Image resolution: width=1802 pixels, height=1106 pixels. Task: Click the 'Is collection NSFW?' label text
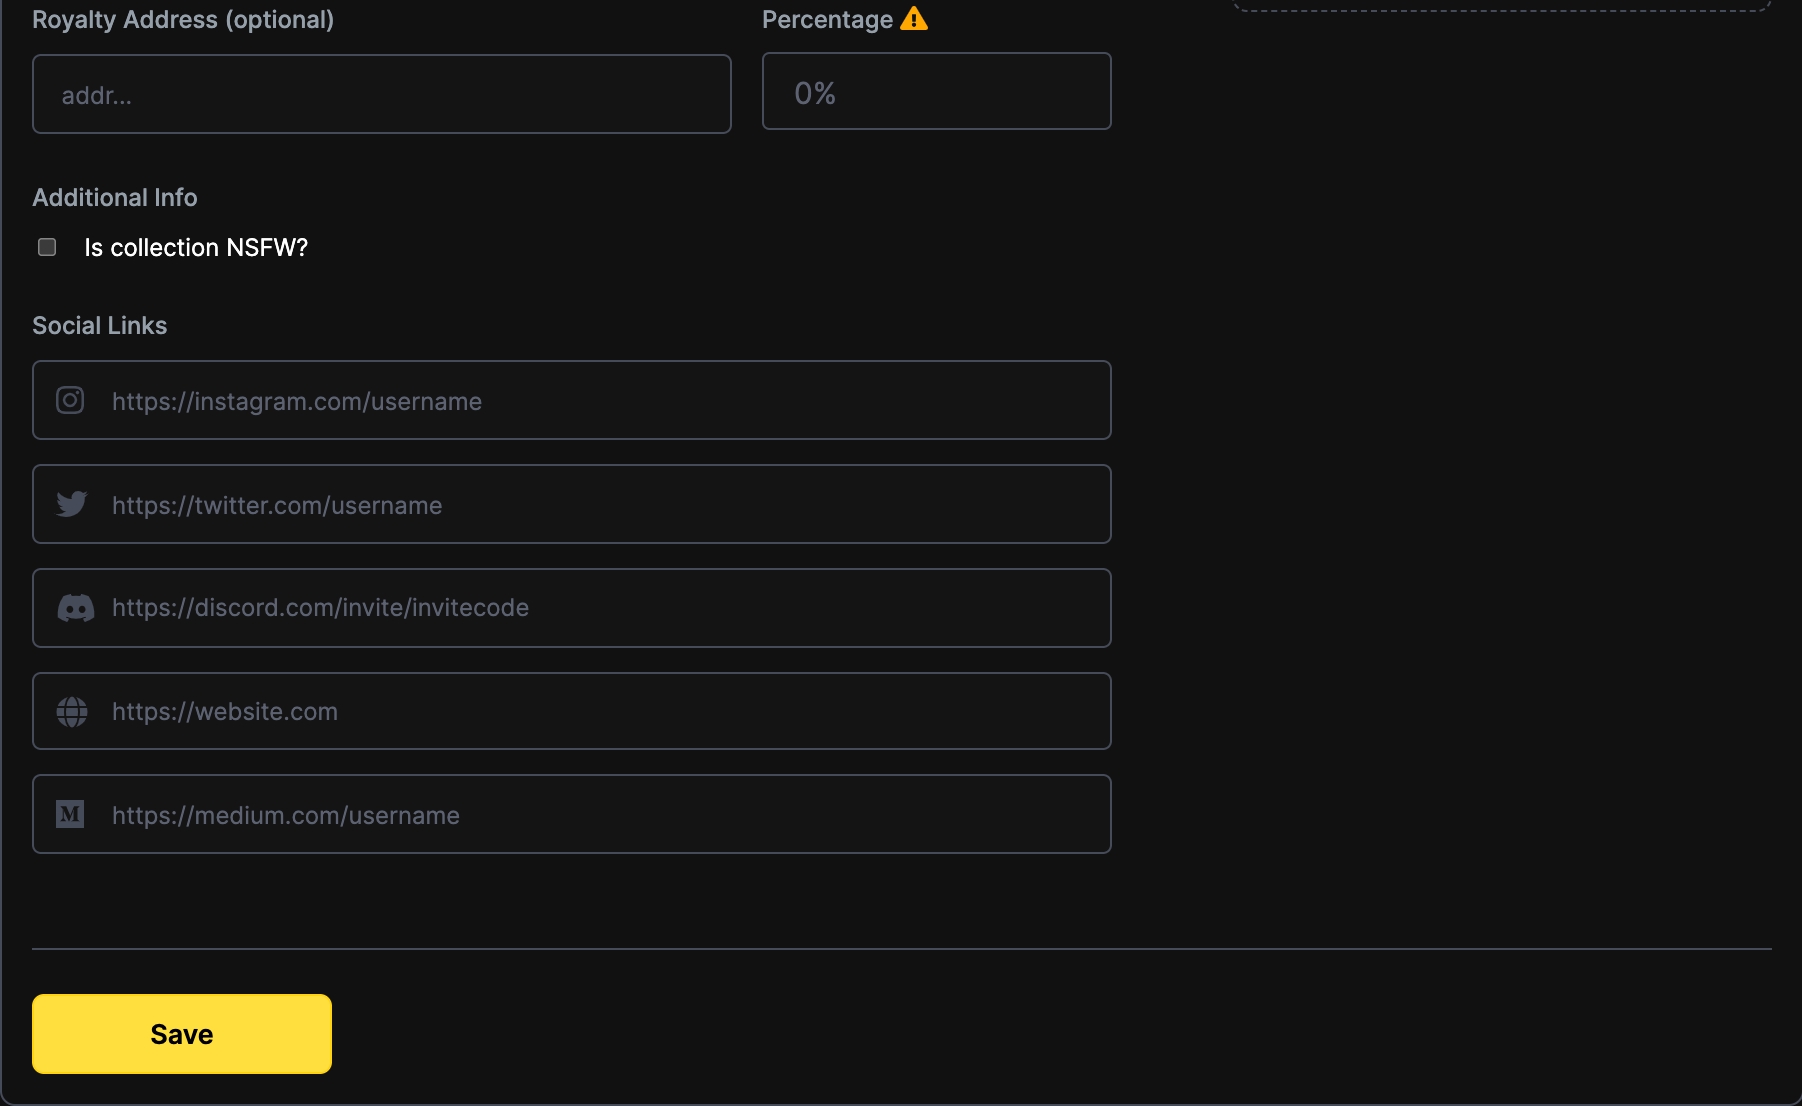coord(196,248)
